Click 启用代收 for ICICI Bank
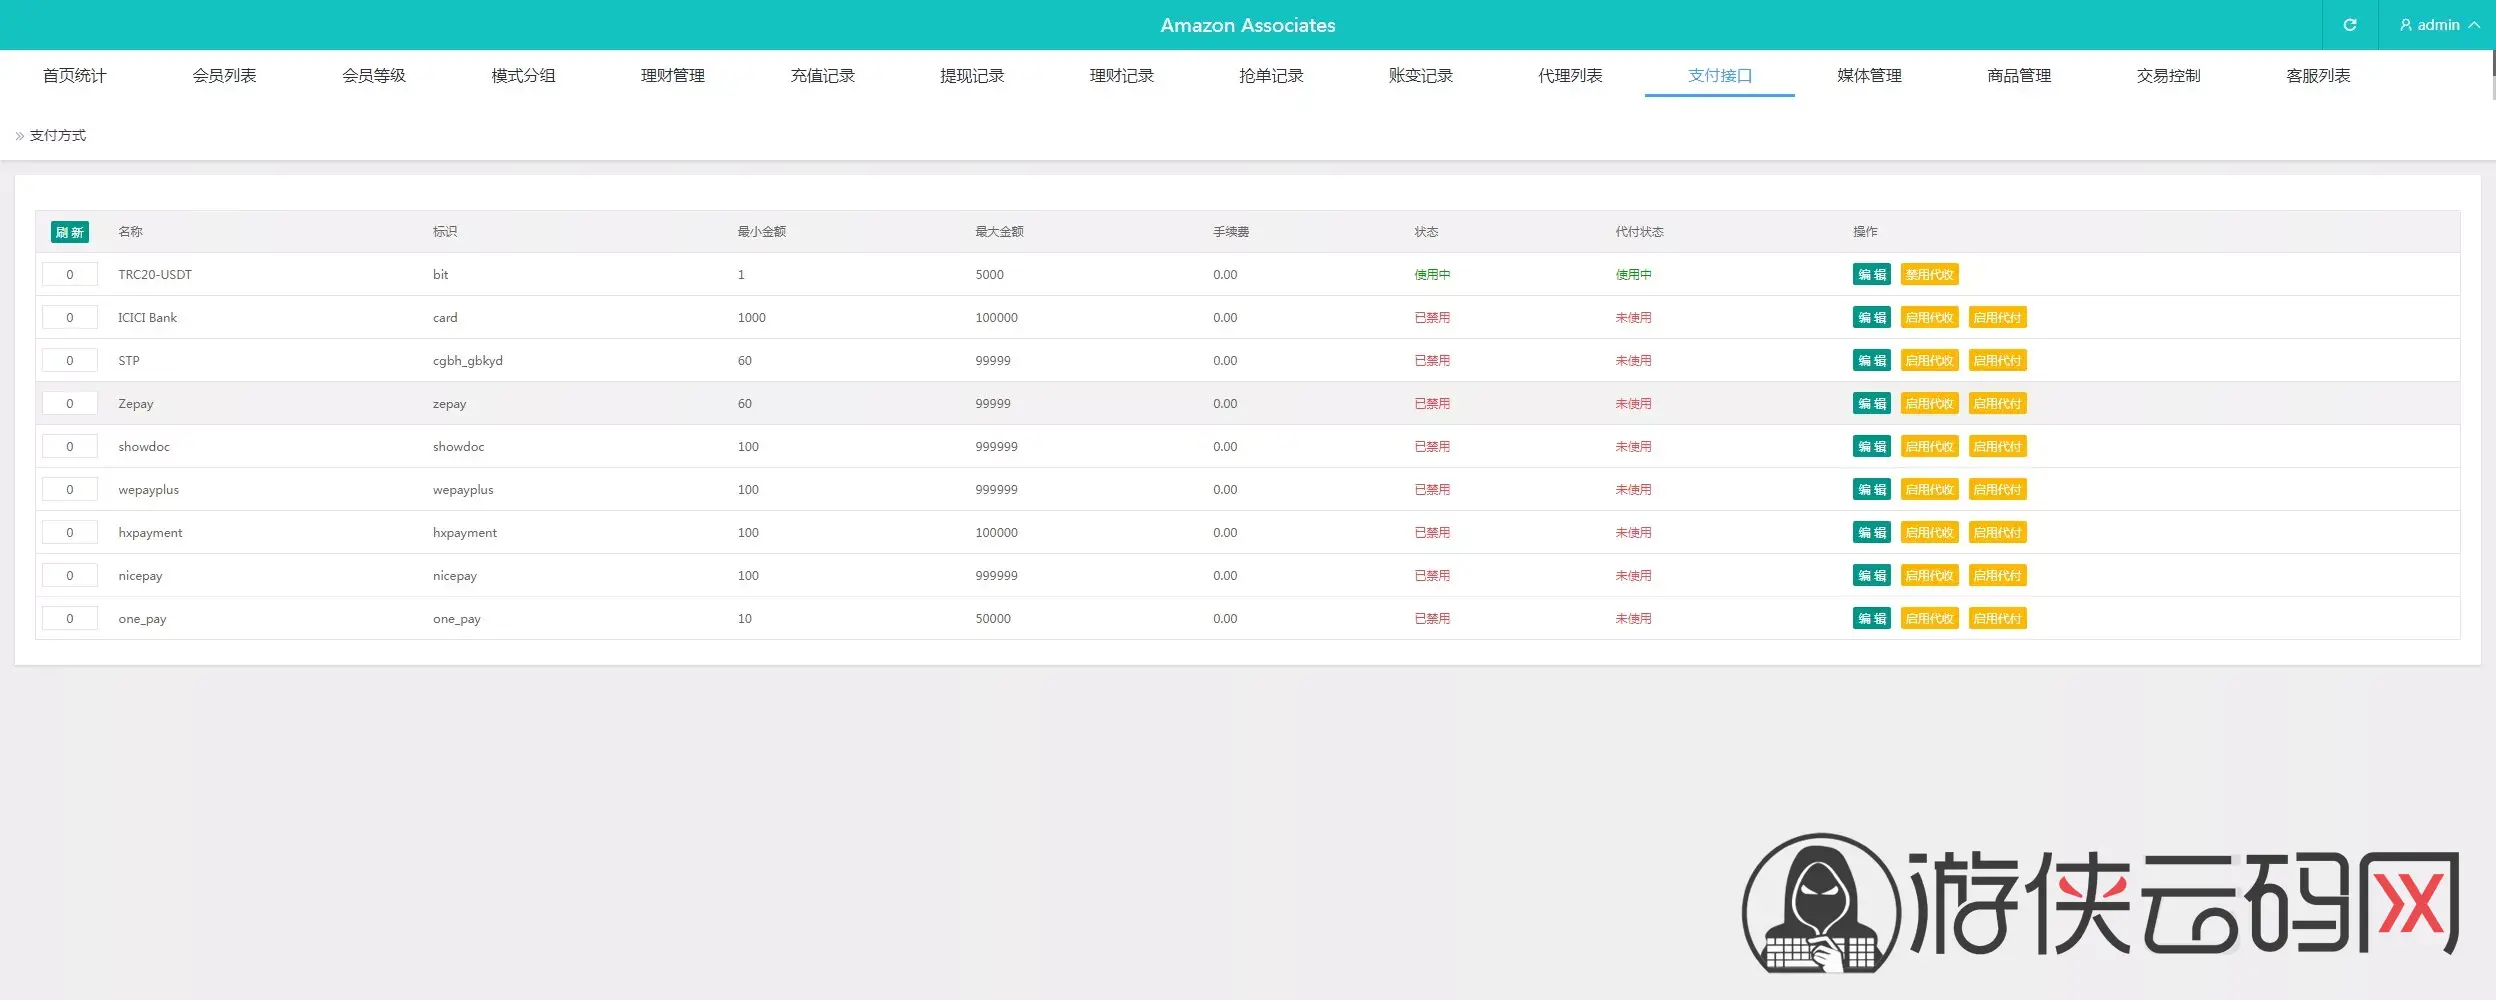Viewport: 2496px width, 1000px height. [1930, 317]
